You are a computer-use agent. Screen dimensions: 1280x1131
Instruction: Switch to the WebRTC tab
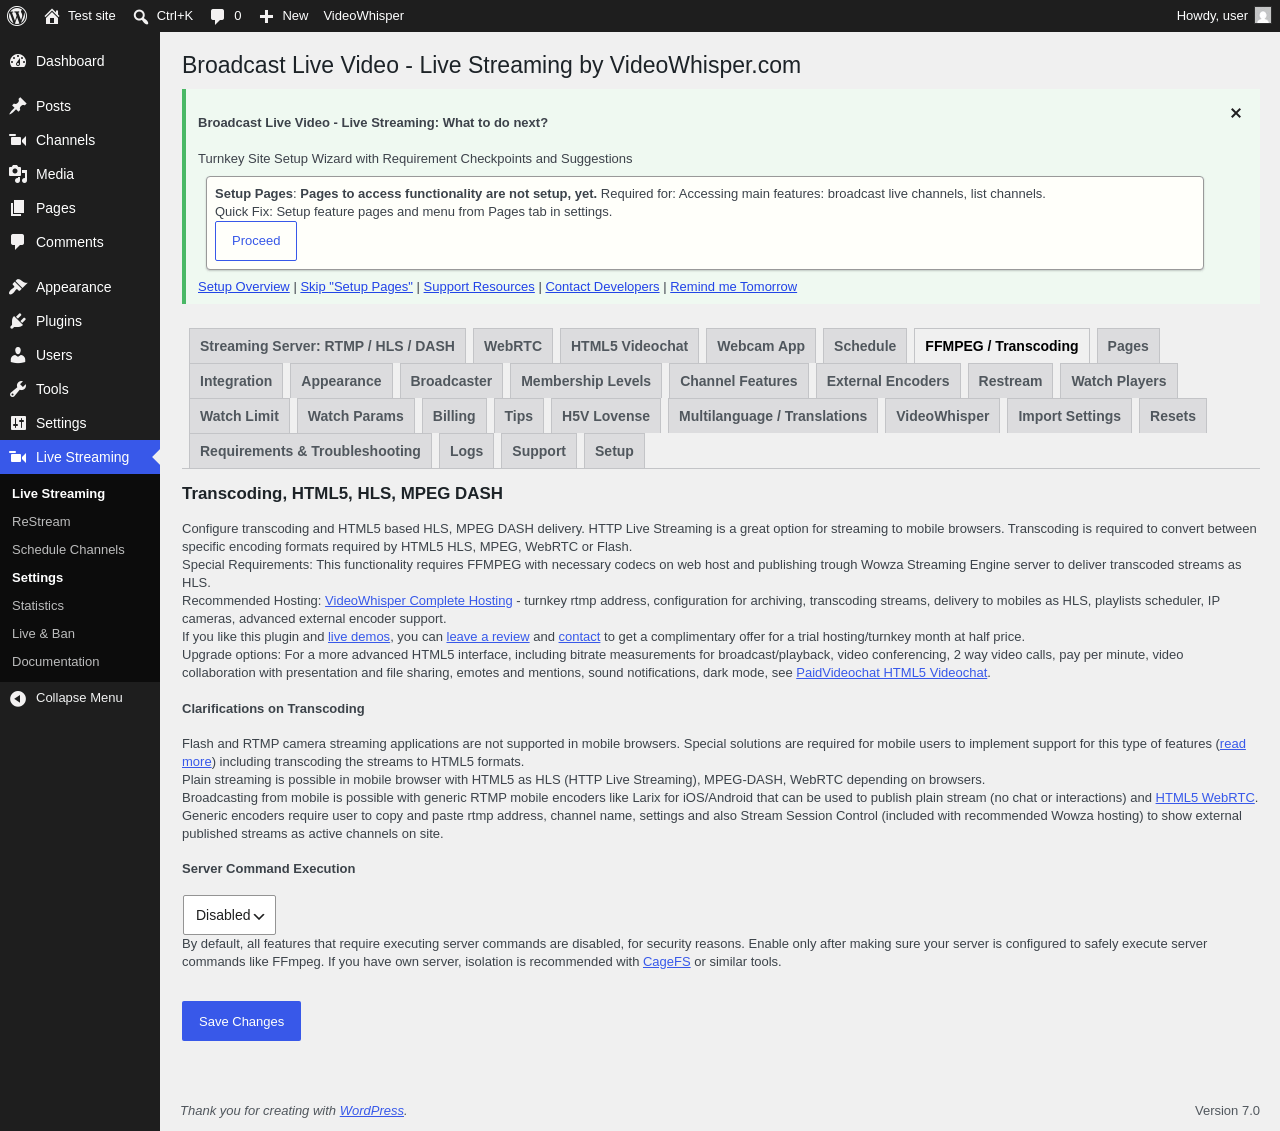pyautogui.click(x=513, y=346)
